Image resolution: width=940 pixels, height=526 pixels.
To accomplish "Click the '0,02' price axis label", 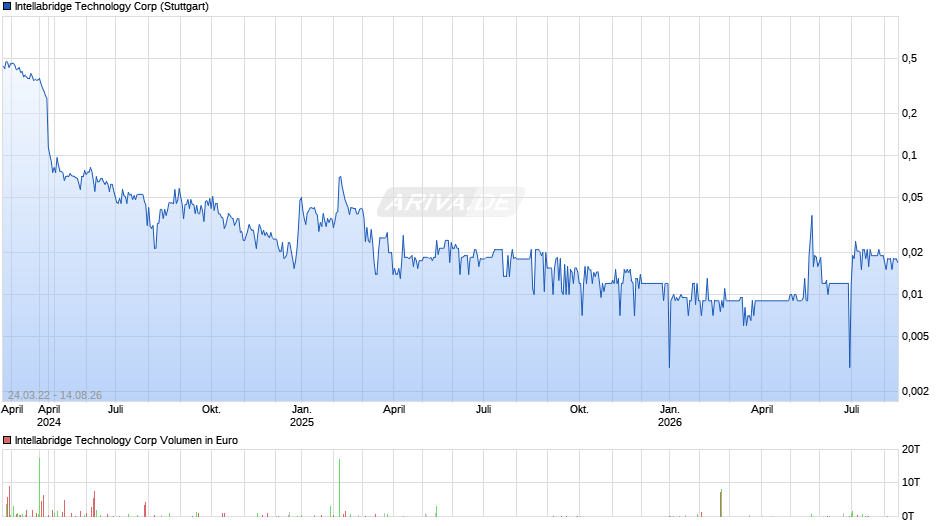I will (912, 252).
